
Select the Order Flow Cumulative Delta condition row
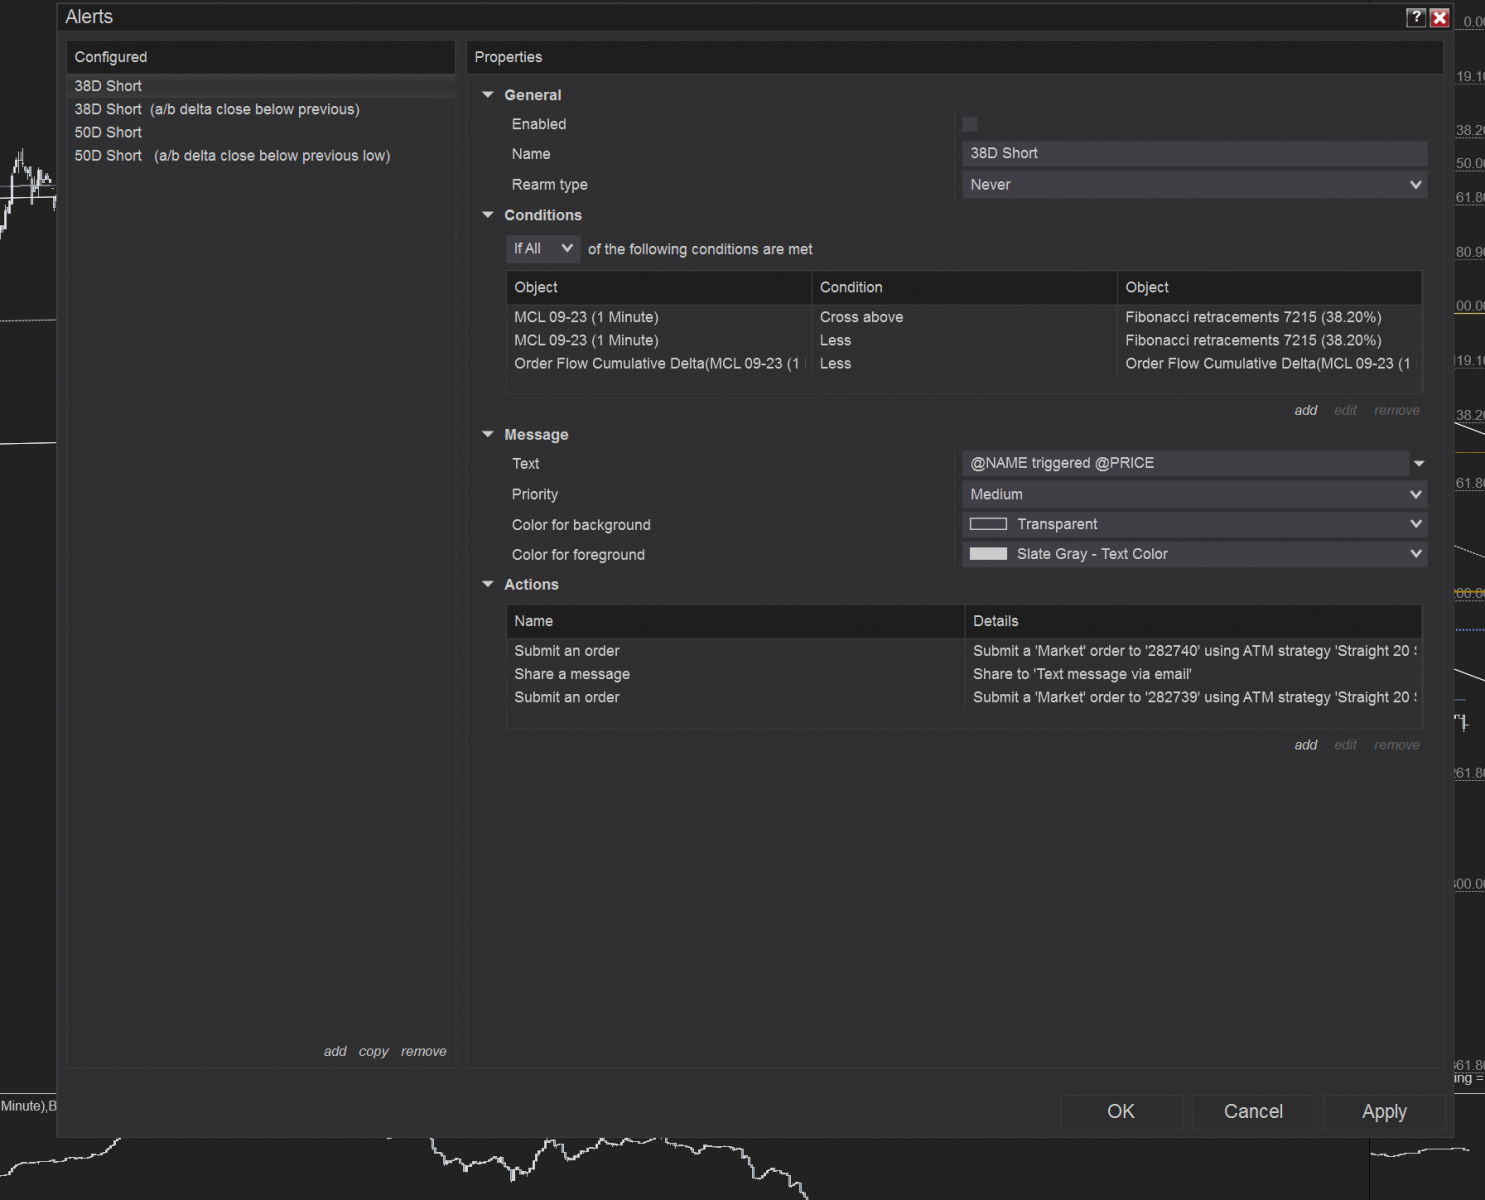tap(964, 363)
